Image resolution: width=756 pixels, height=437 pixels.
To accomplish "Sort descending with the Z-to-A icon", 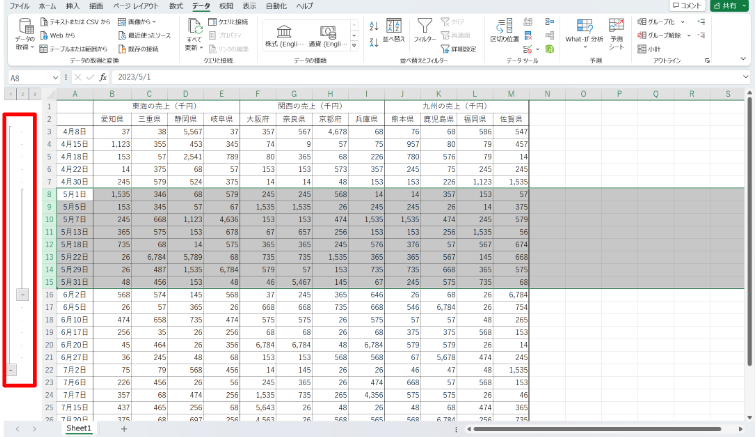I will click(374, 42).
